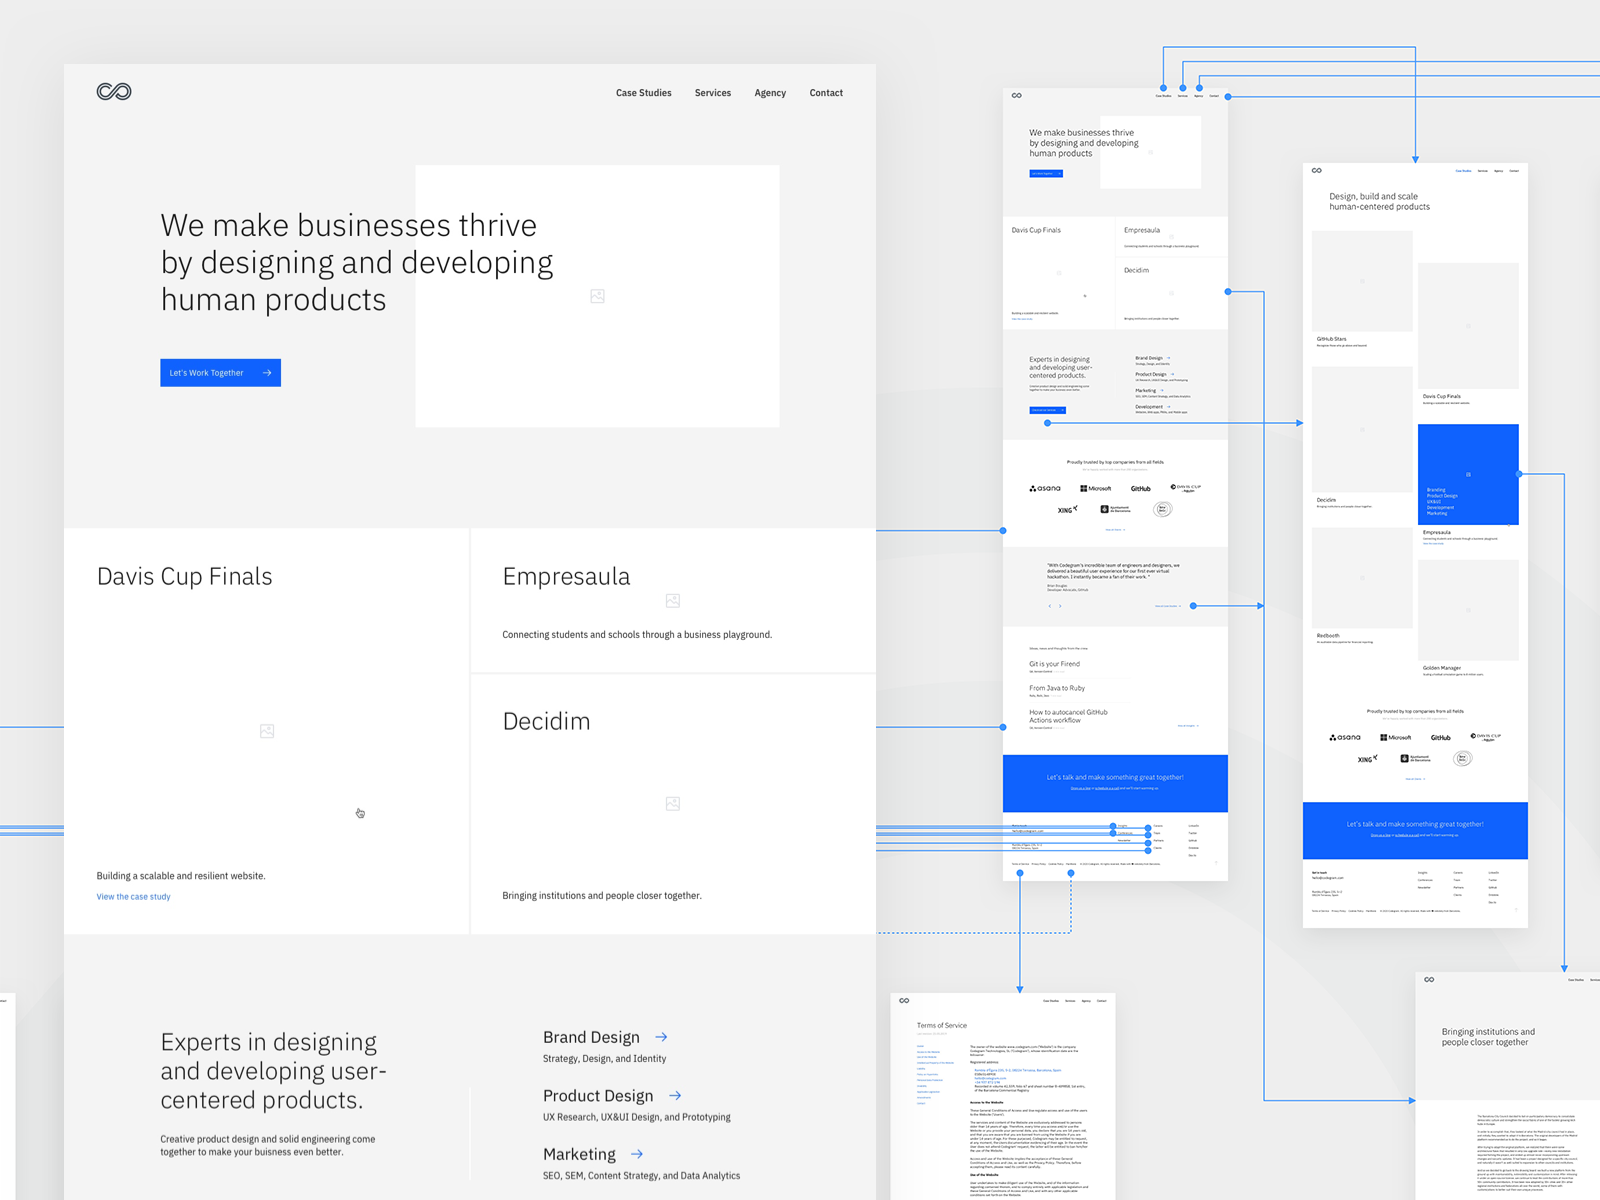The height and width of the screenshot is (1200, 1600).
Task: Click the arrow beside Marketing
Action: click(637, 1154)
